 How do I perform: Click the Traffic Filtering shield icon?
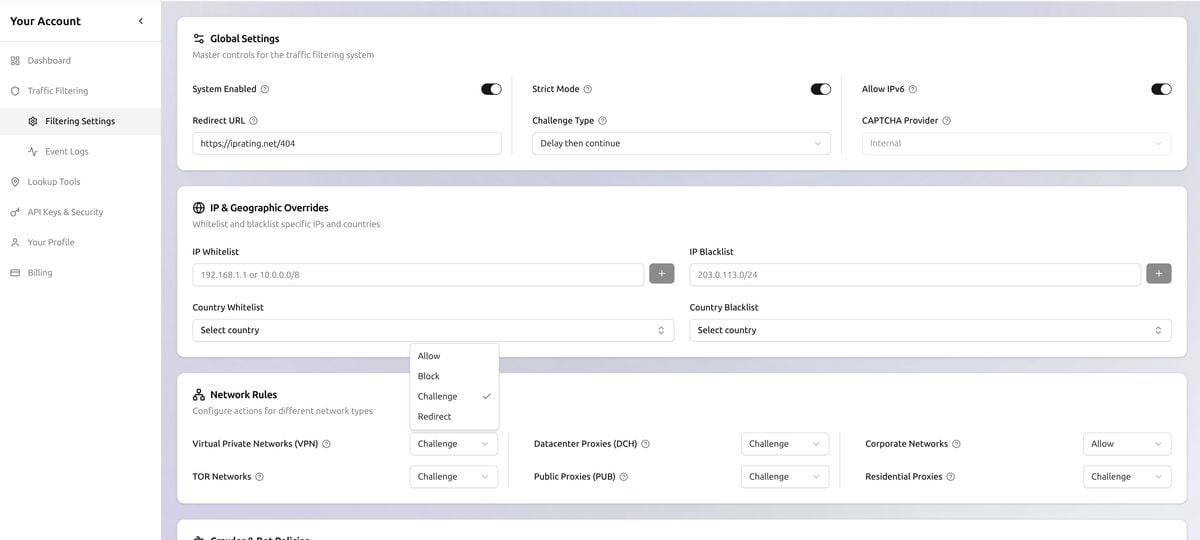pos(15,91)
